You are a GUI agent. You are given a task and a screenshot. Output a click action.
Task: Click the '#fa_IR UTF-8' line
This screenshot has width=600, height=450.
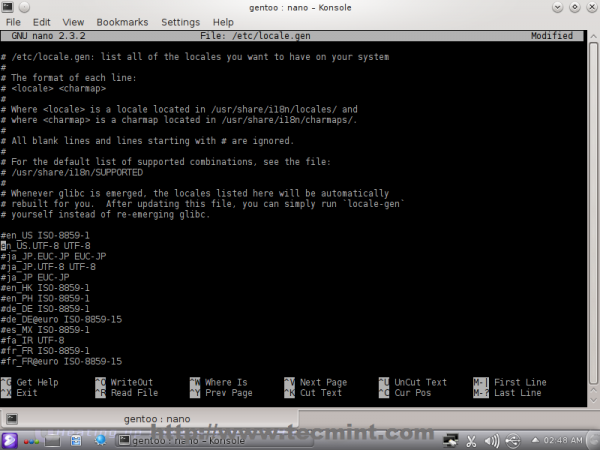(x=32, y=341)
